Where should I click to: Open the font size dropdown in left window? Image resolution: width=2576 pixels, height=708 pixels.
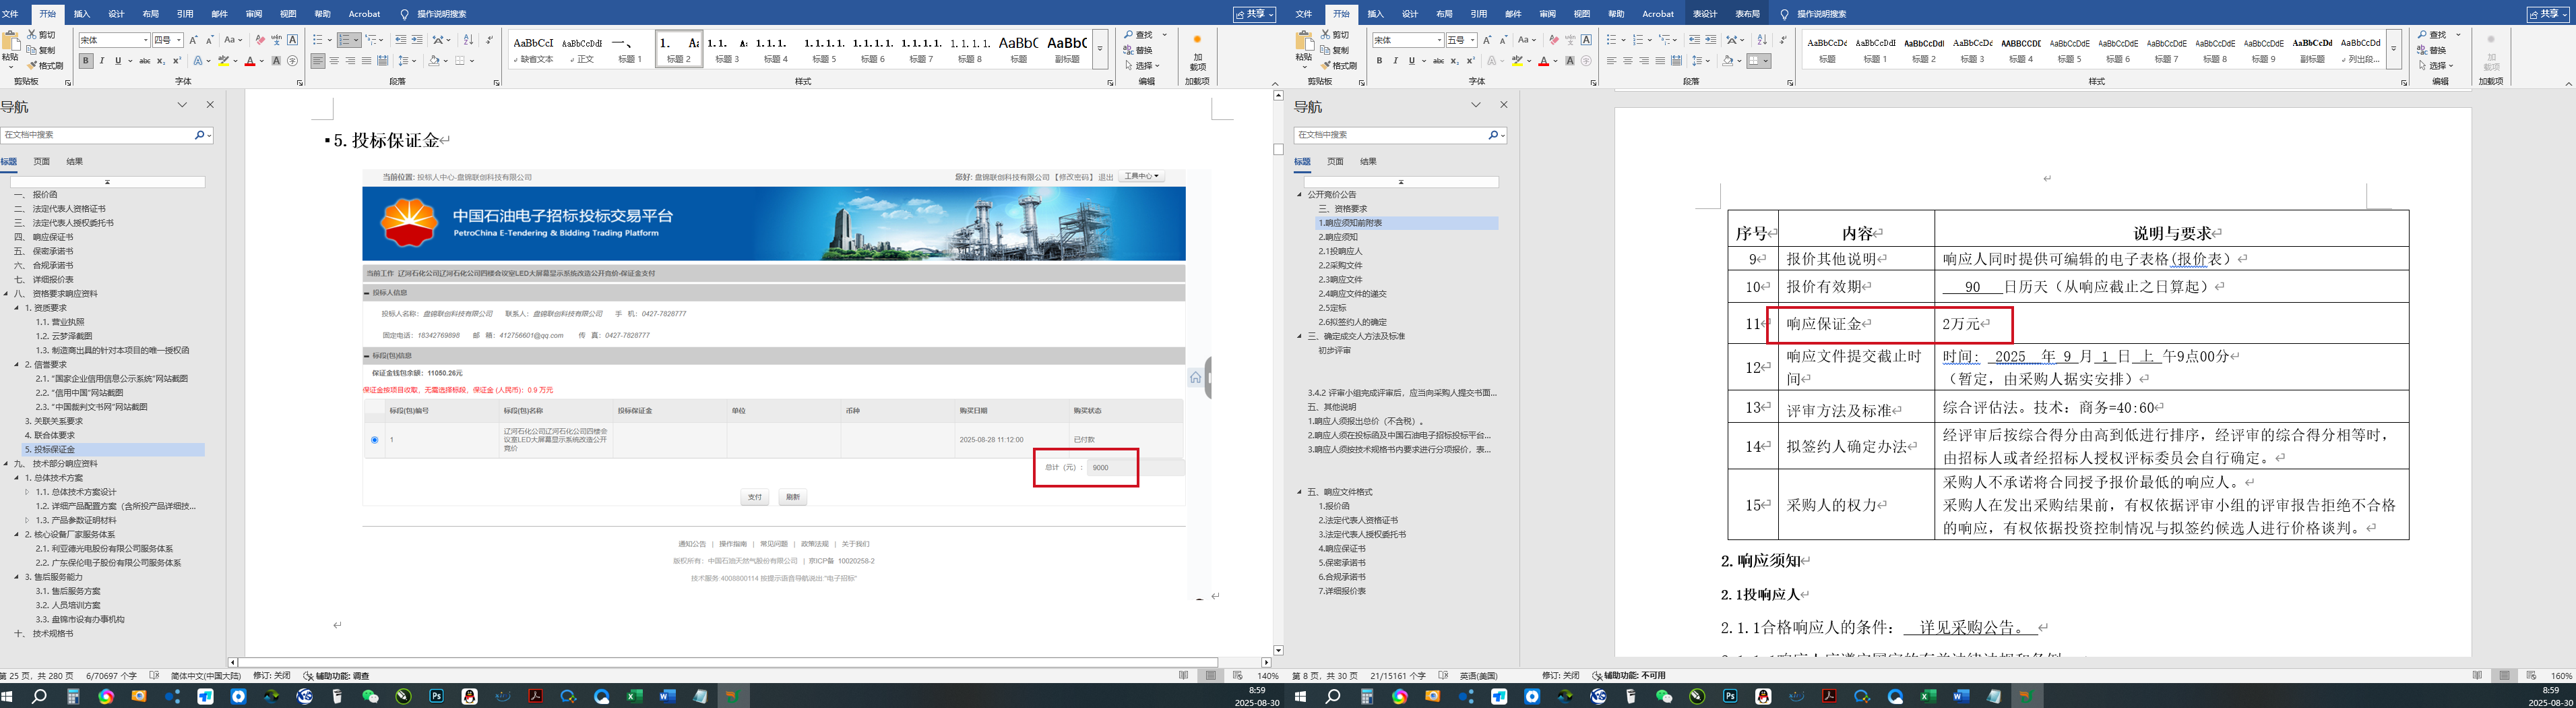(x=179, y=40)
